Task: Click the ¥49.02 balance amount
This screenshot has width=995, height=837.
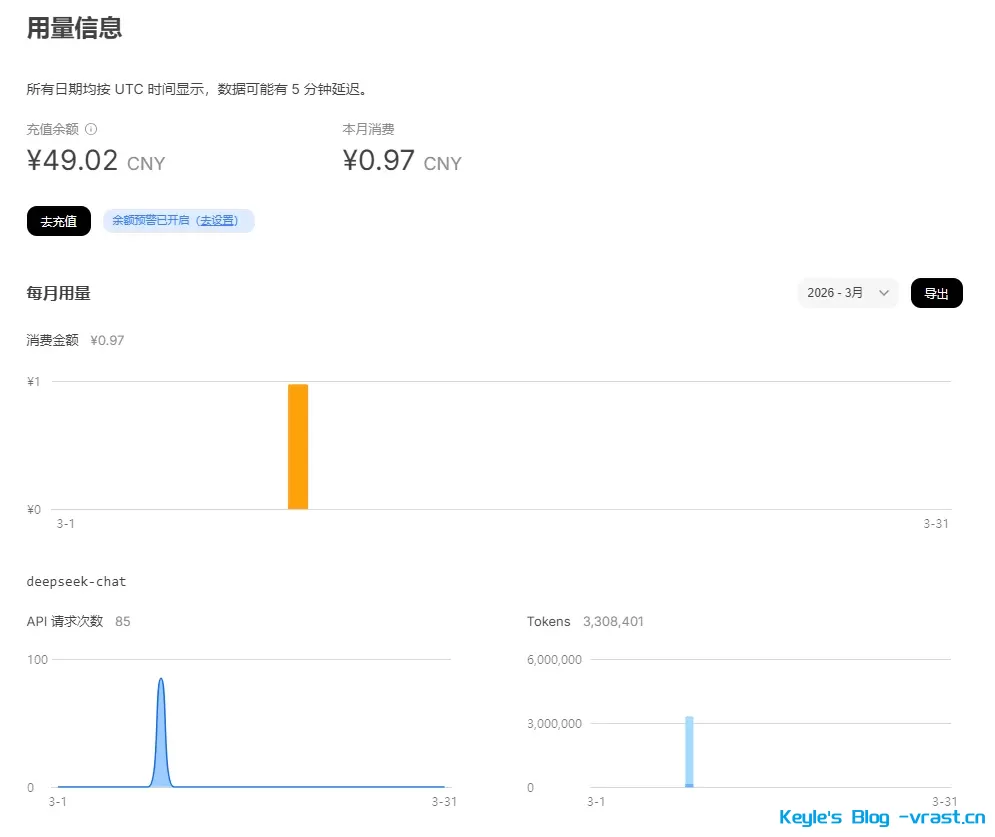Action: pos(72,159)
